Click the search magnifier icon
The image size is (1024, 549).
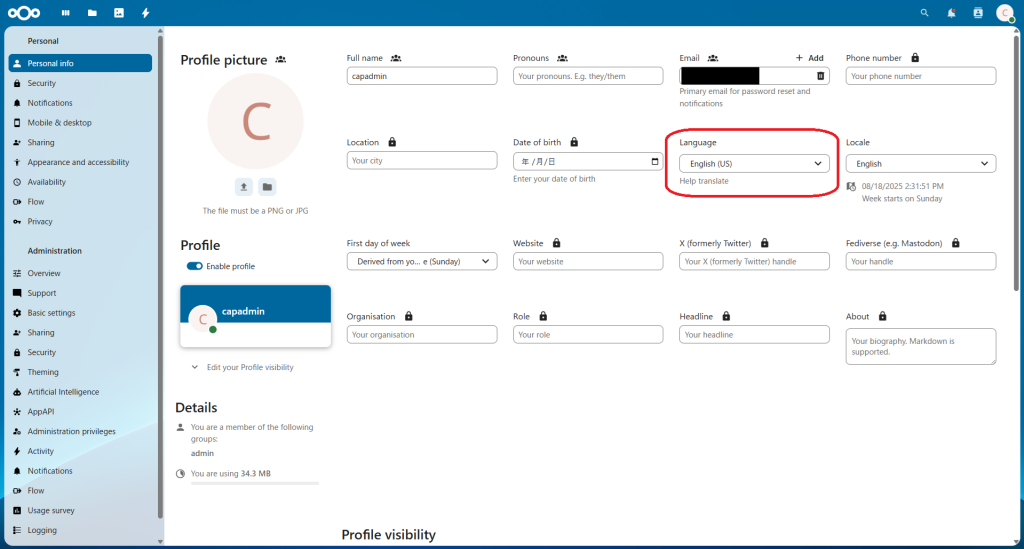(924, 13)
